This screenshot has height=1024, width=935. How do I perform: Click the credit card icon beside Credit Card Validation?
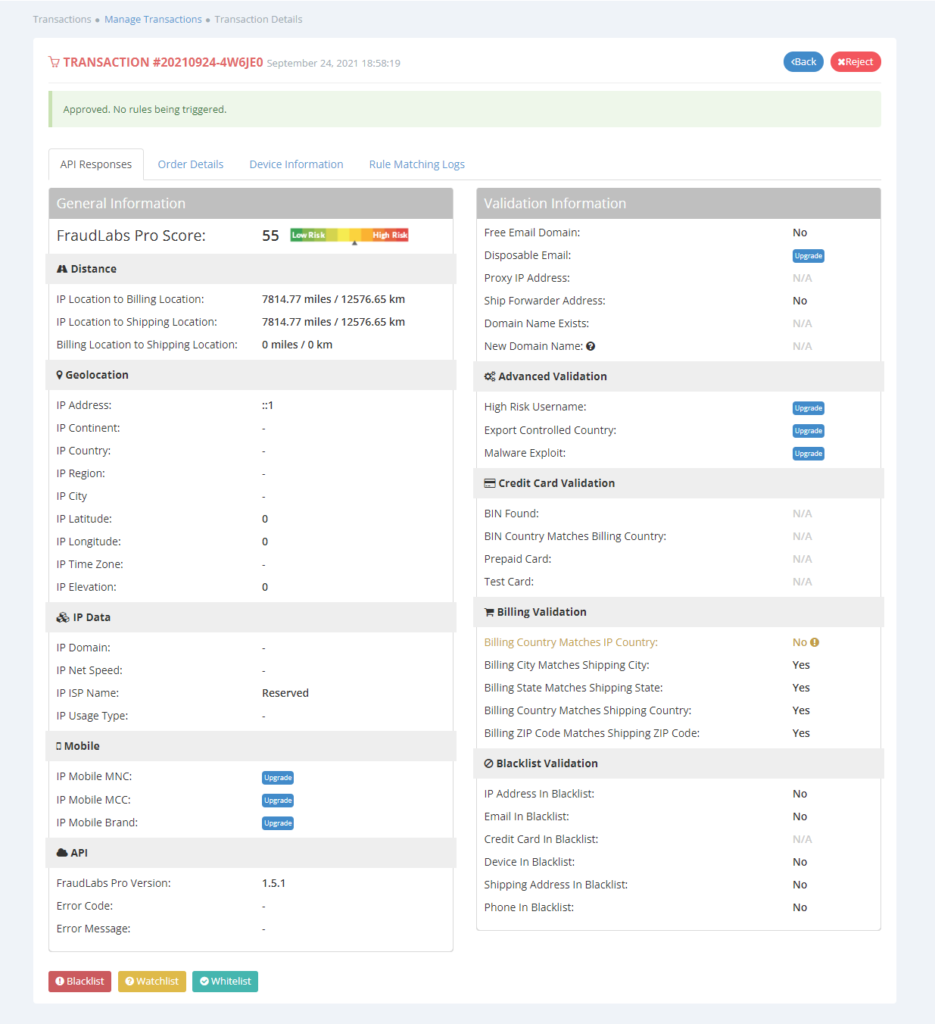490,483
